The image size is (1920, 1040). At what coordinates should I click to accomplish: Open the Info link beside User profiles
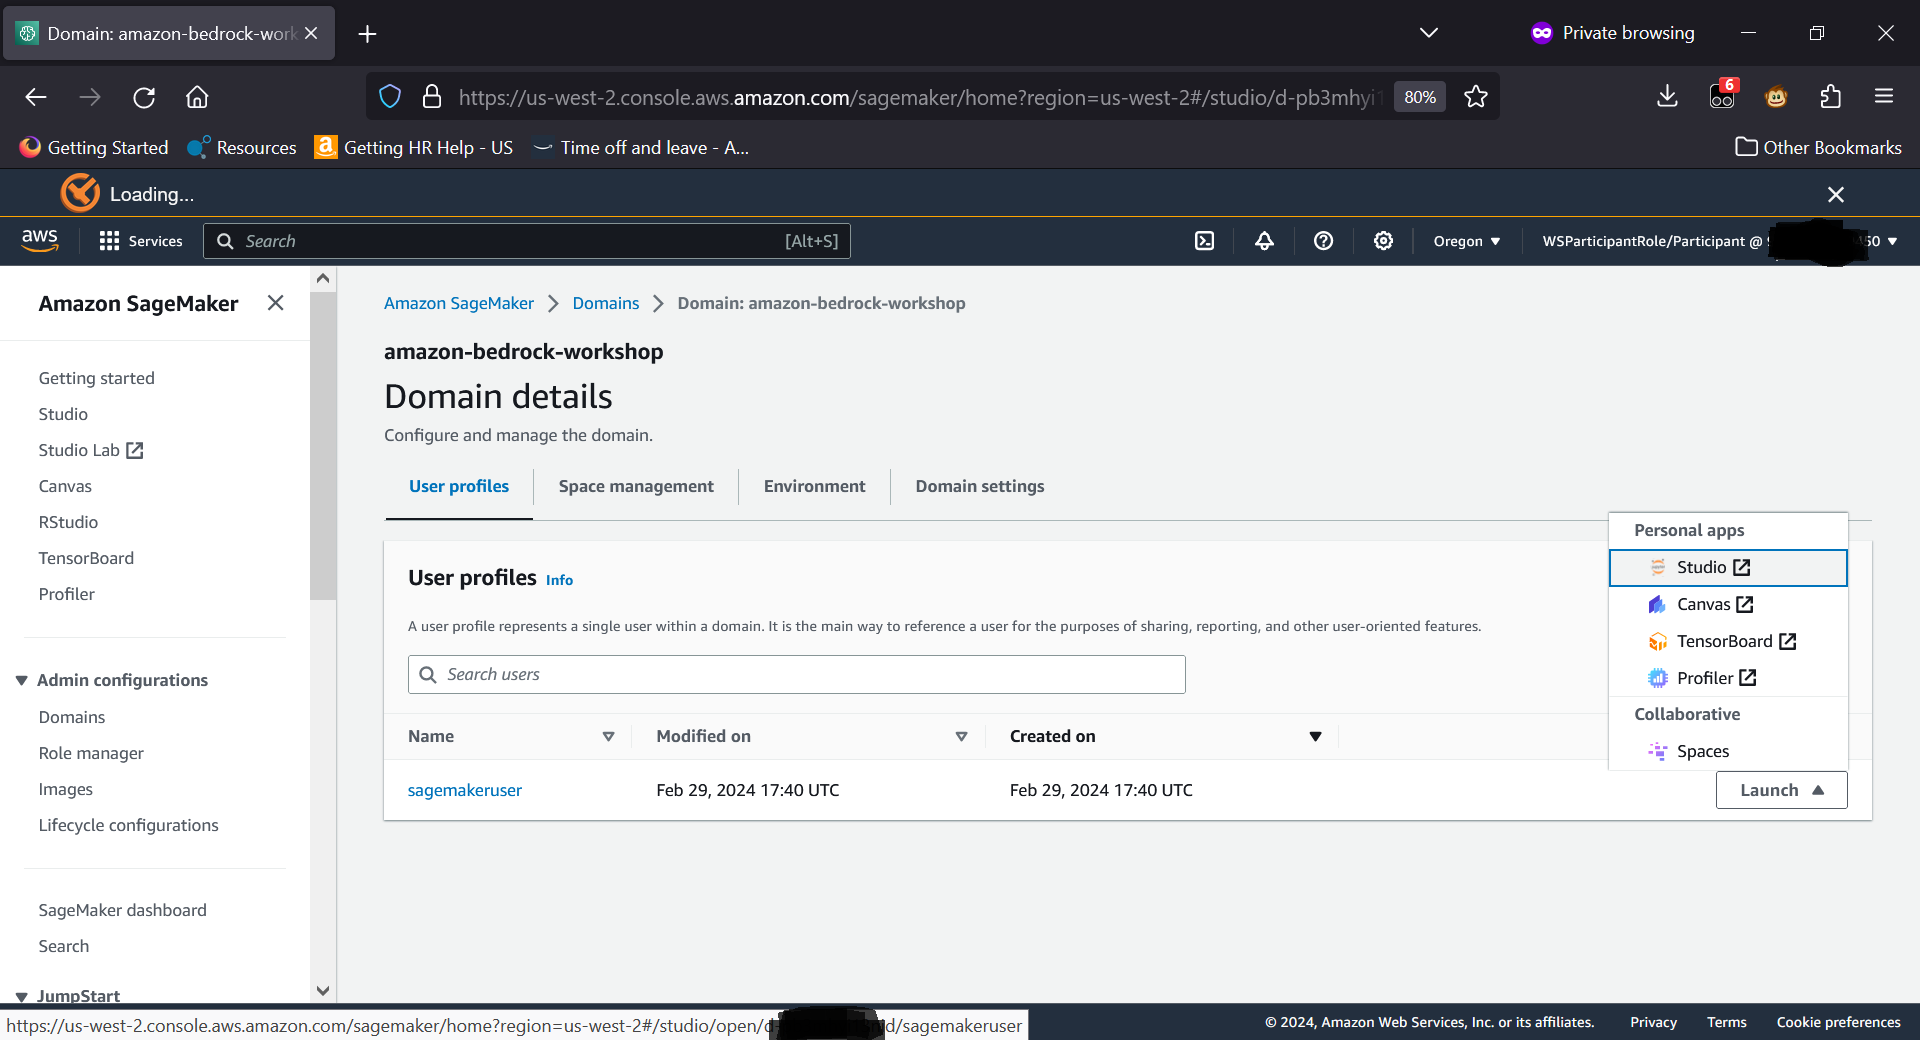[x=559, y=580]
